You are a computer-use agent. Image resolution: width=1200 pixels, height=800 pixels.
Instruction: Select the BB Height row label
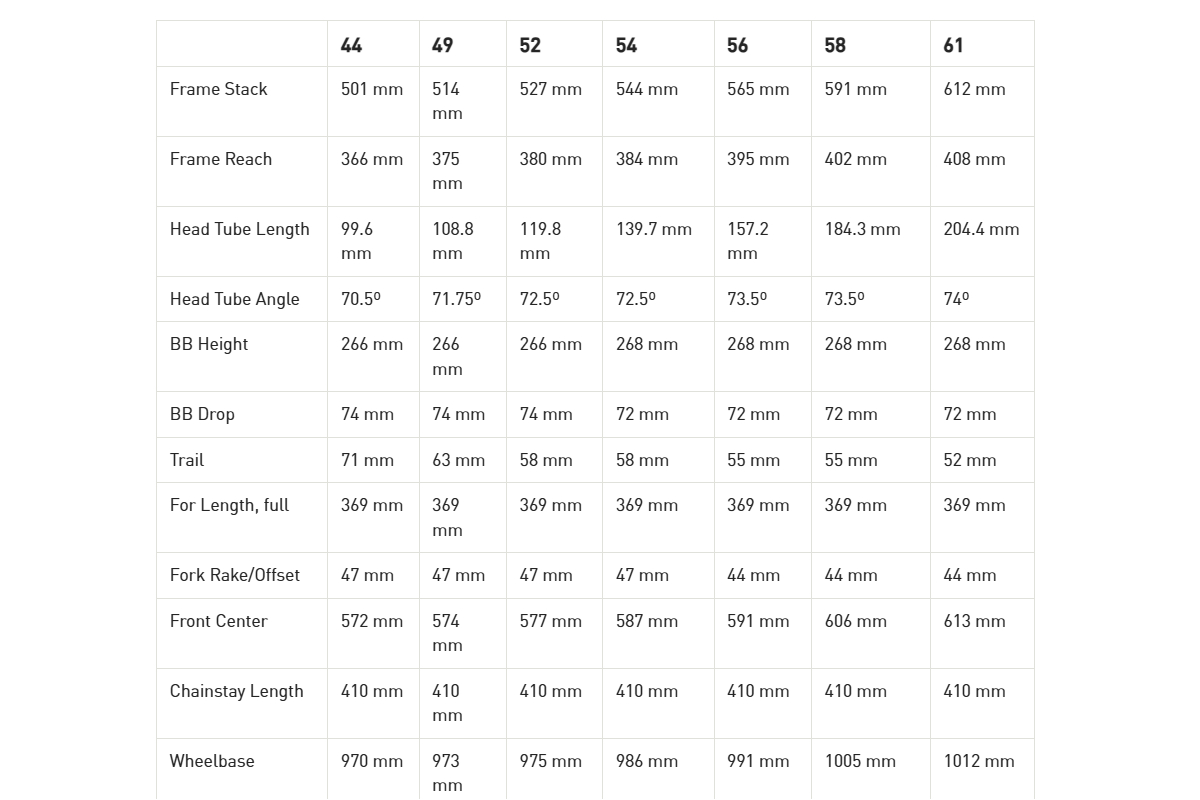pyautogui.click(x=209, y=344)
